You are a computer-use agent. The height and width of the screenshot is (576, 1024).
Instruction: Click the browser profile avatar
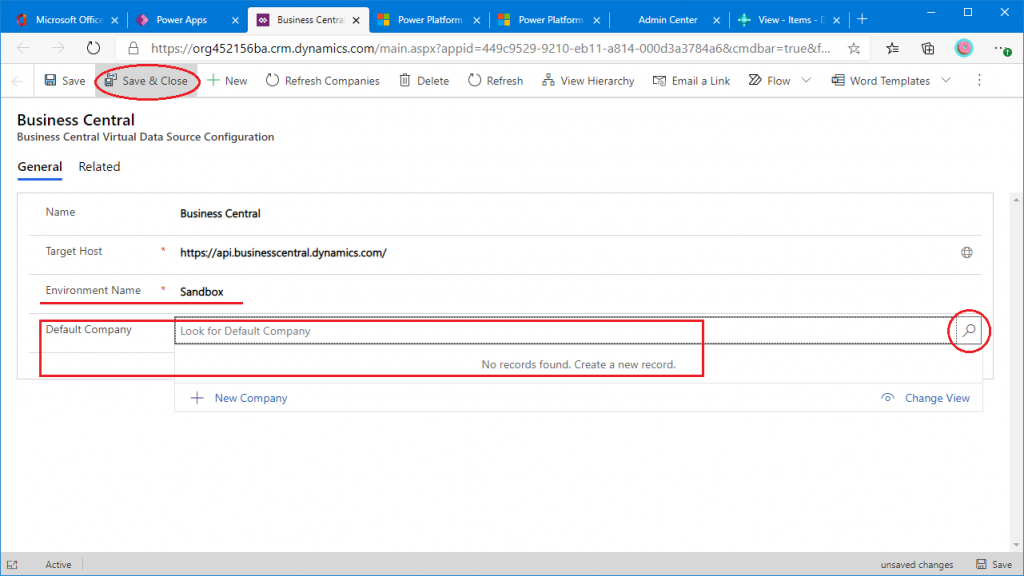pos(963,48)
